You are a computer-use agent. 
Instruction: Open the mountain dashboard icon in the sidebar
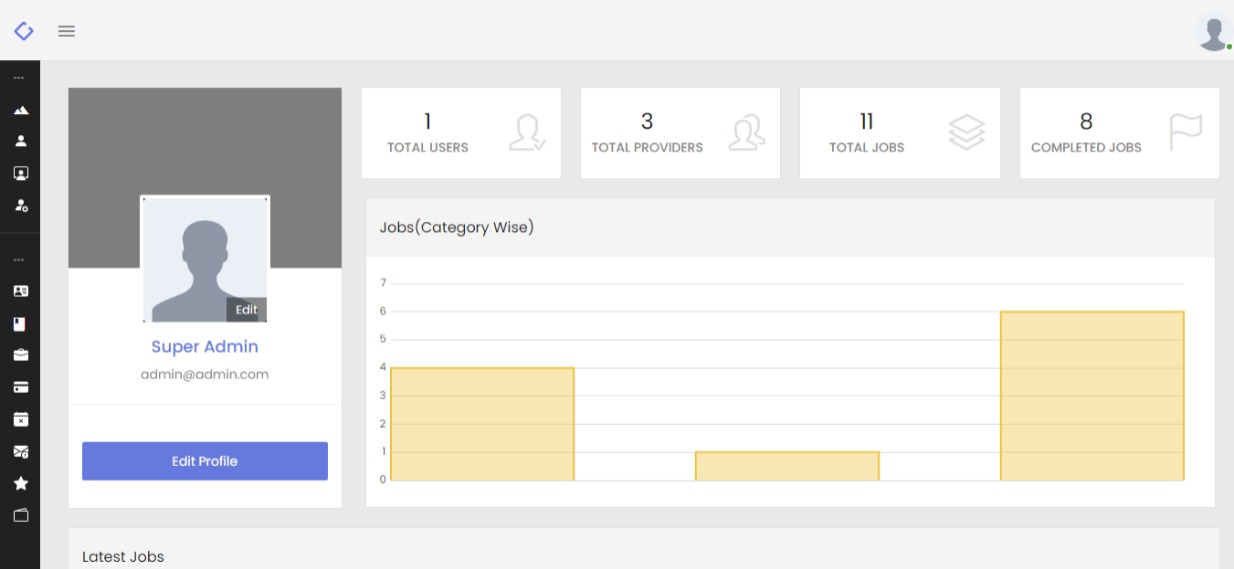click(20, 110)
